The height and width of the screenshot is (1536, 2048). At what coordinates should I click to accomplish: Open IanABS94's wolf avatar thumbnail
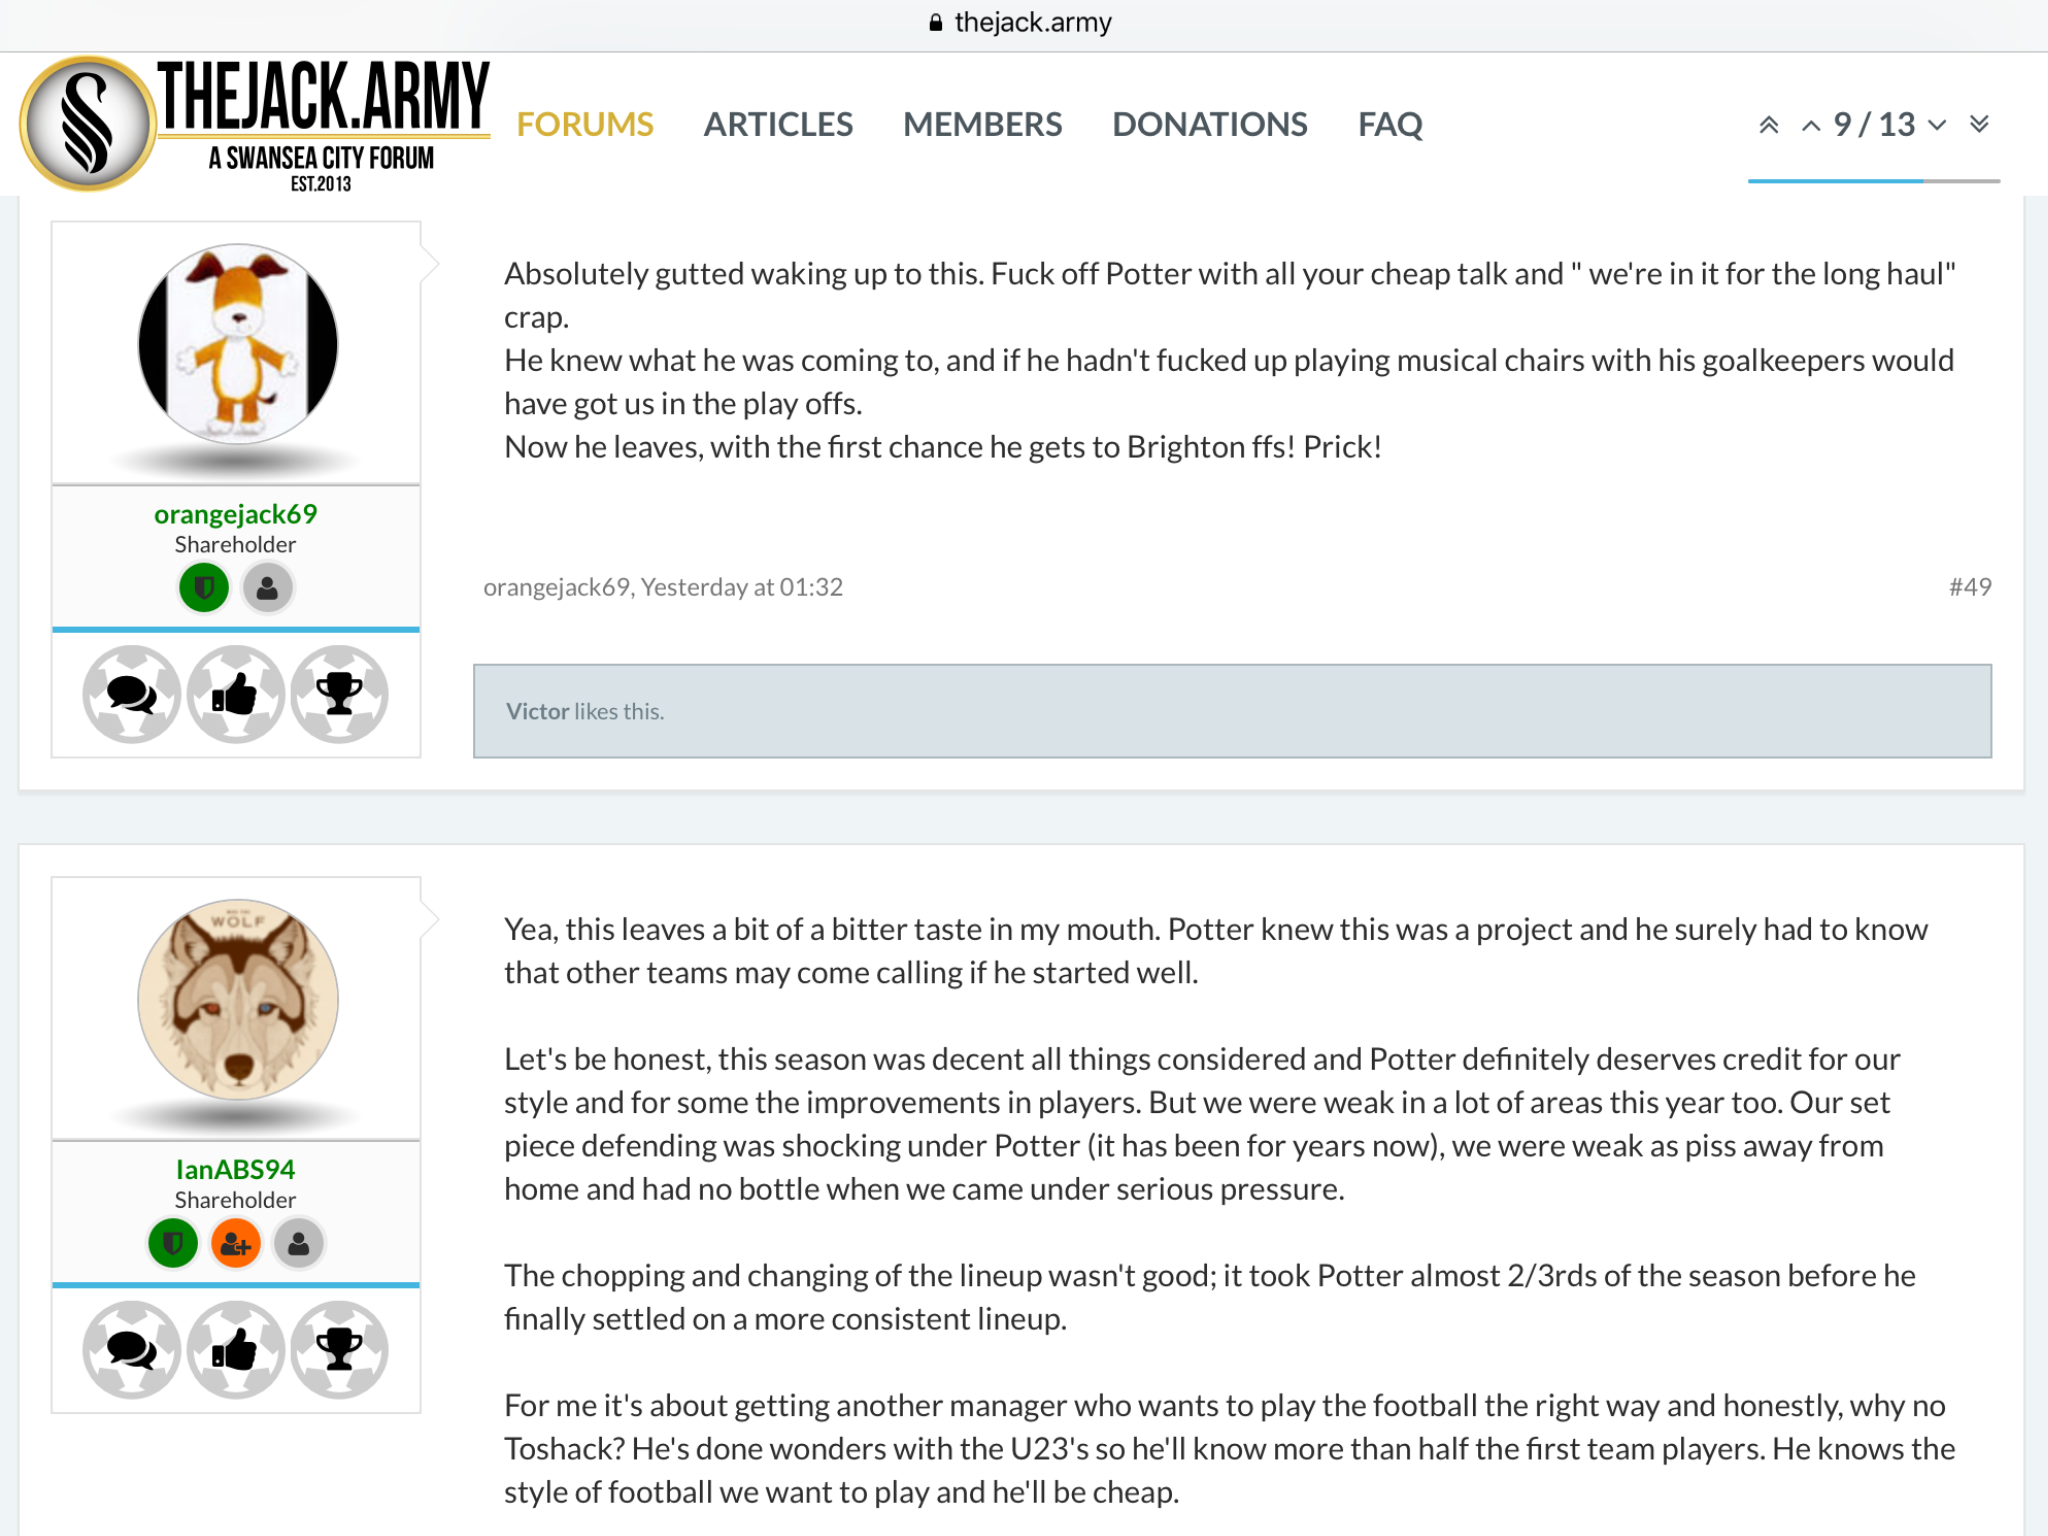coord(238,1000)
